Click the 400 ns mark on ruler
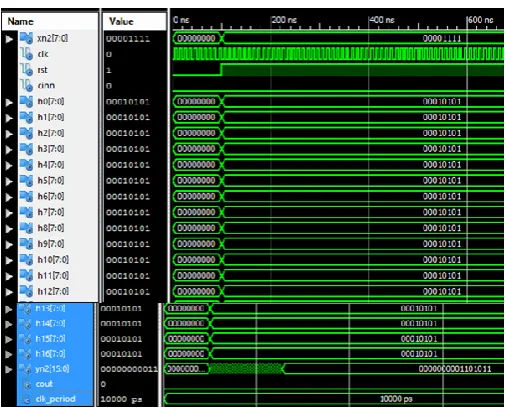 tap(382, 20)
